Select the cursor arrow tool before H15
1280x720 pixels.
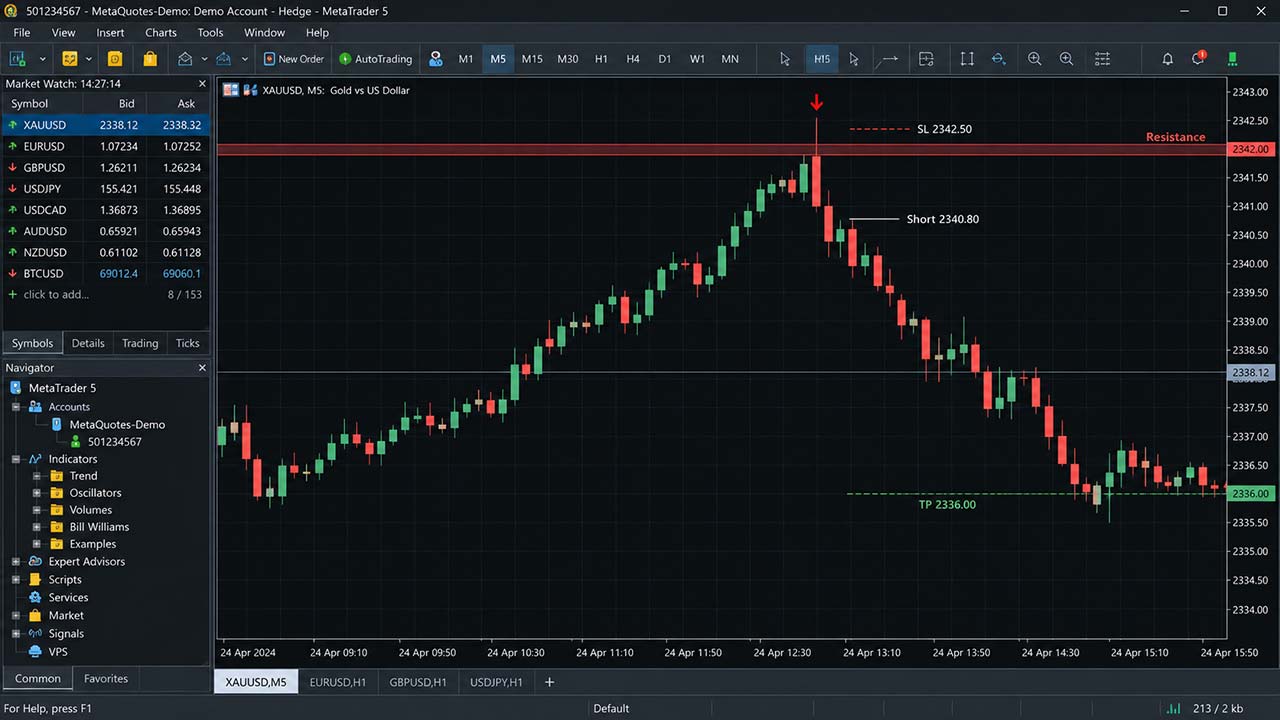(785, 59)
